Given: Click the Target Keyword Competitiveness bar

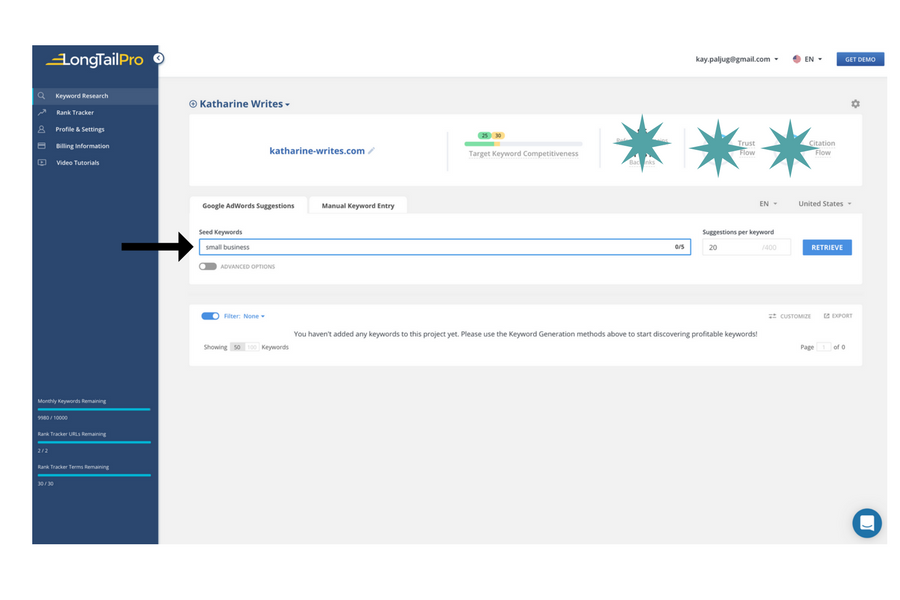Looking at the screenshot, I should (523, 144).
